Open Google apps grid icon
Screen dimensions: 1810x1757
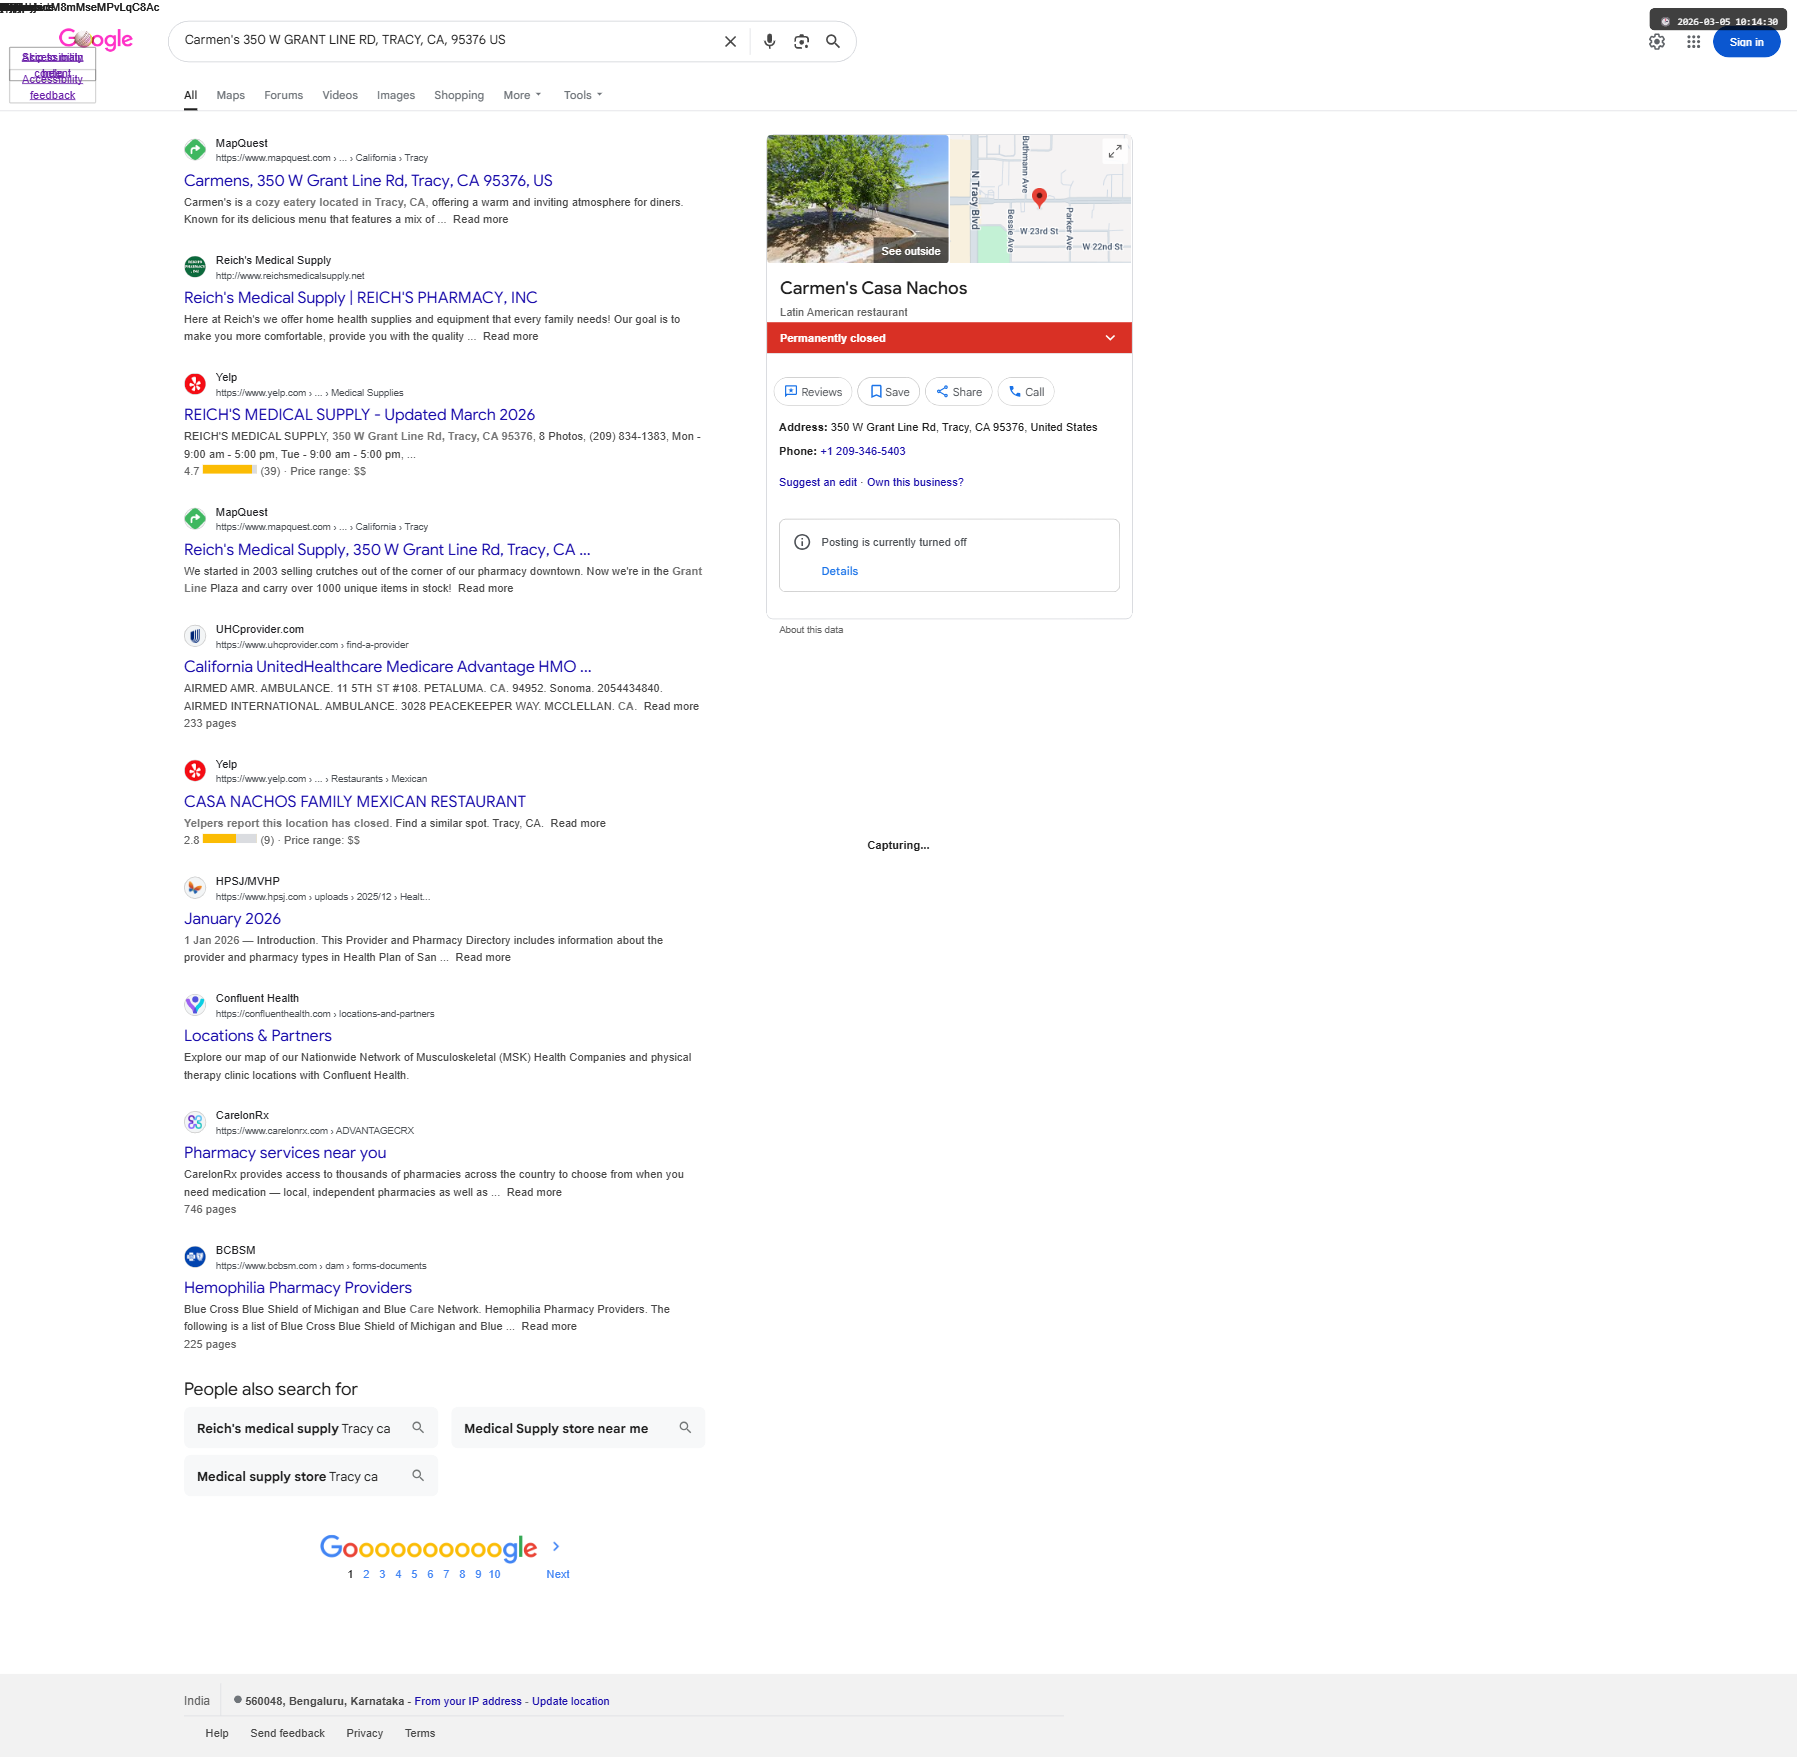[x=1693, y=42]
